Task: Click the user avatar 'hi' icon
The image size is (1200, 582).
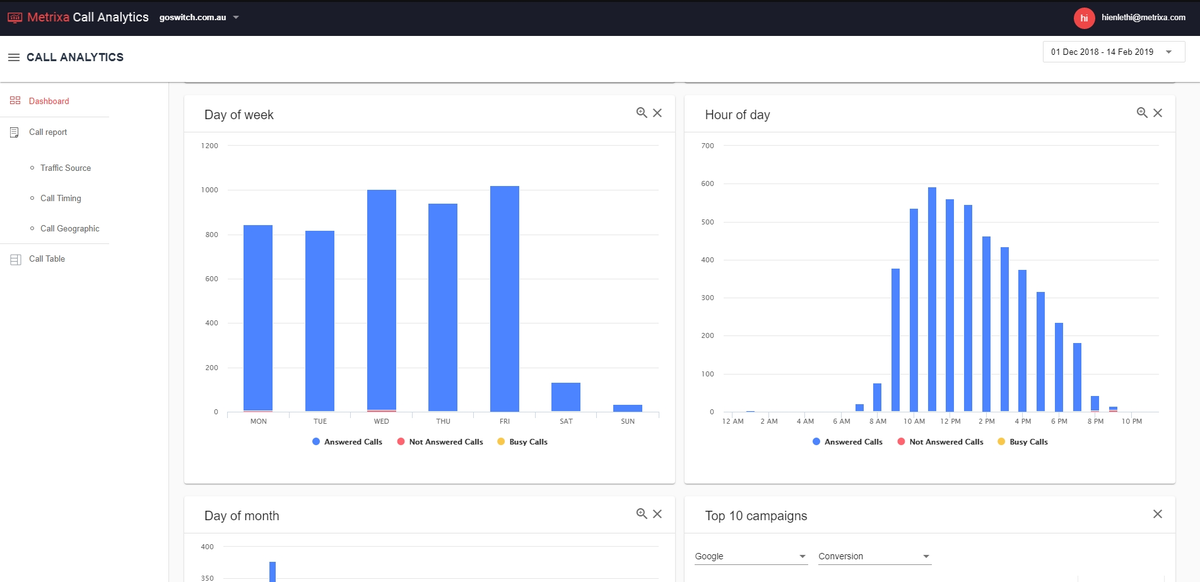Action: coord(1083,18)
